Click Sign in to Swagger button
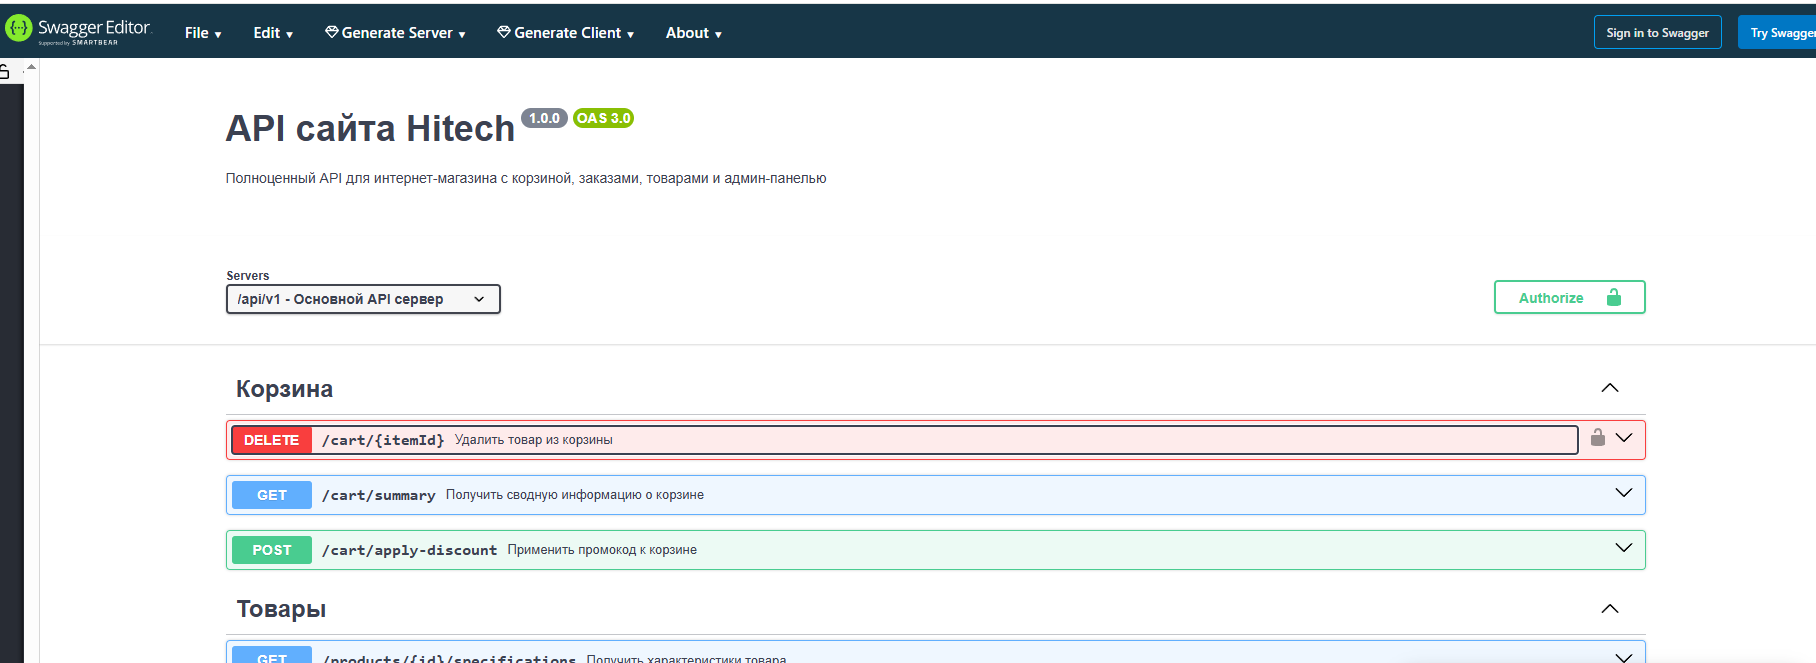Image resolution: width=1816 pixels, height=663 pixels. coord(1657,32)
